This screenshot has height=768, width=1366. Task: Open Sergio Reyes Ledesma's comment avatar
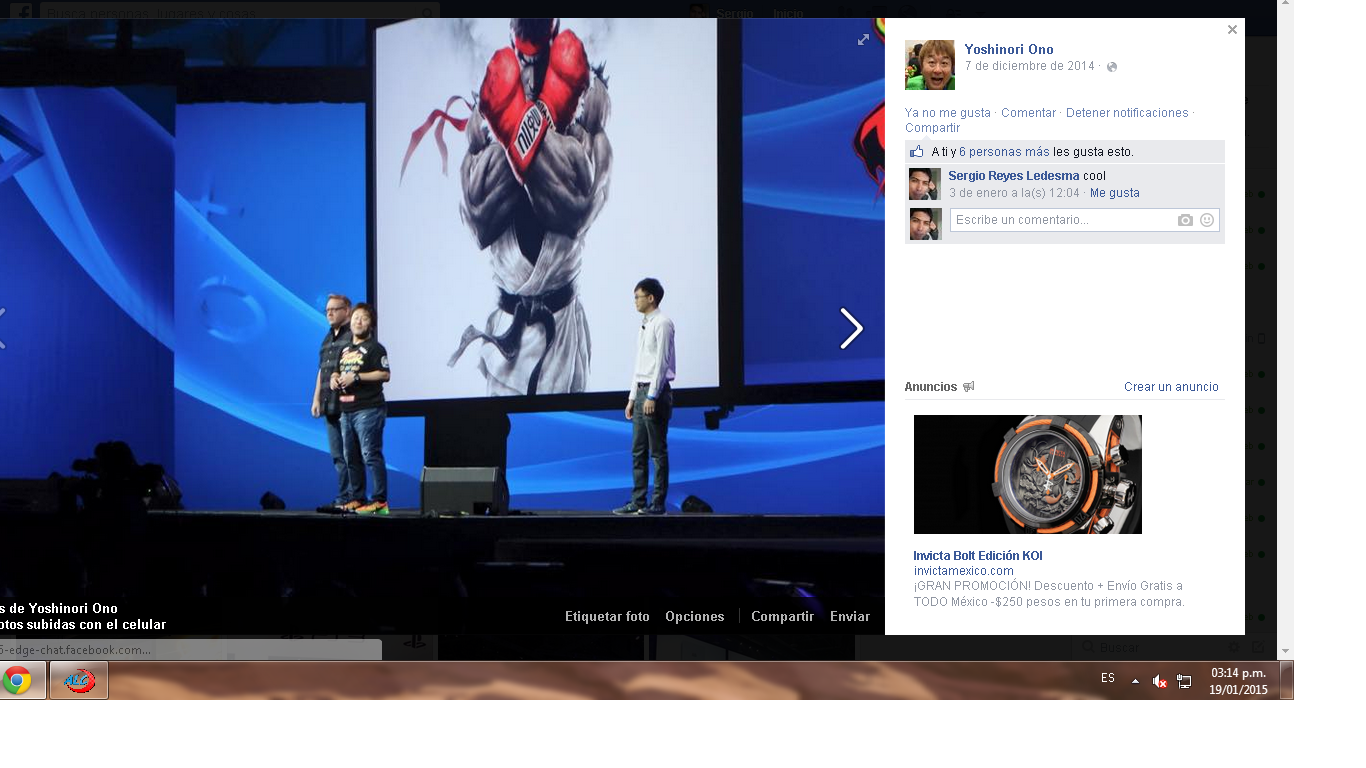point(925,184)
